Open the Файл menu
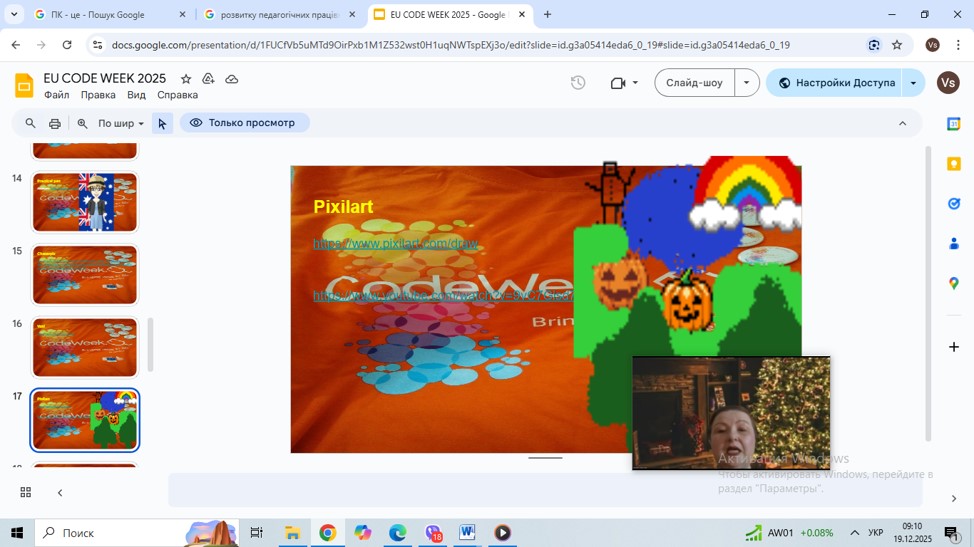This screenshot has width=974, height=547. point(57,95)
